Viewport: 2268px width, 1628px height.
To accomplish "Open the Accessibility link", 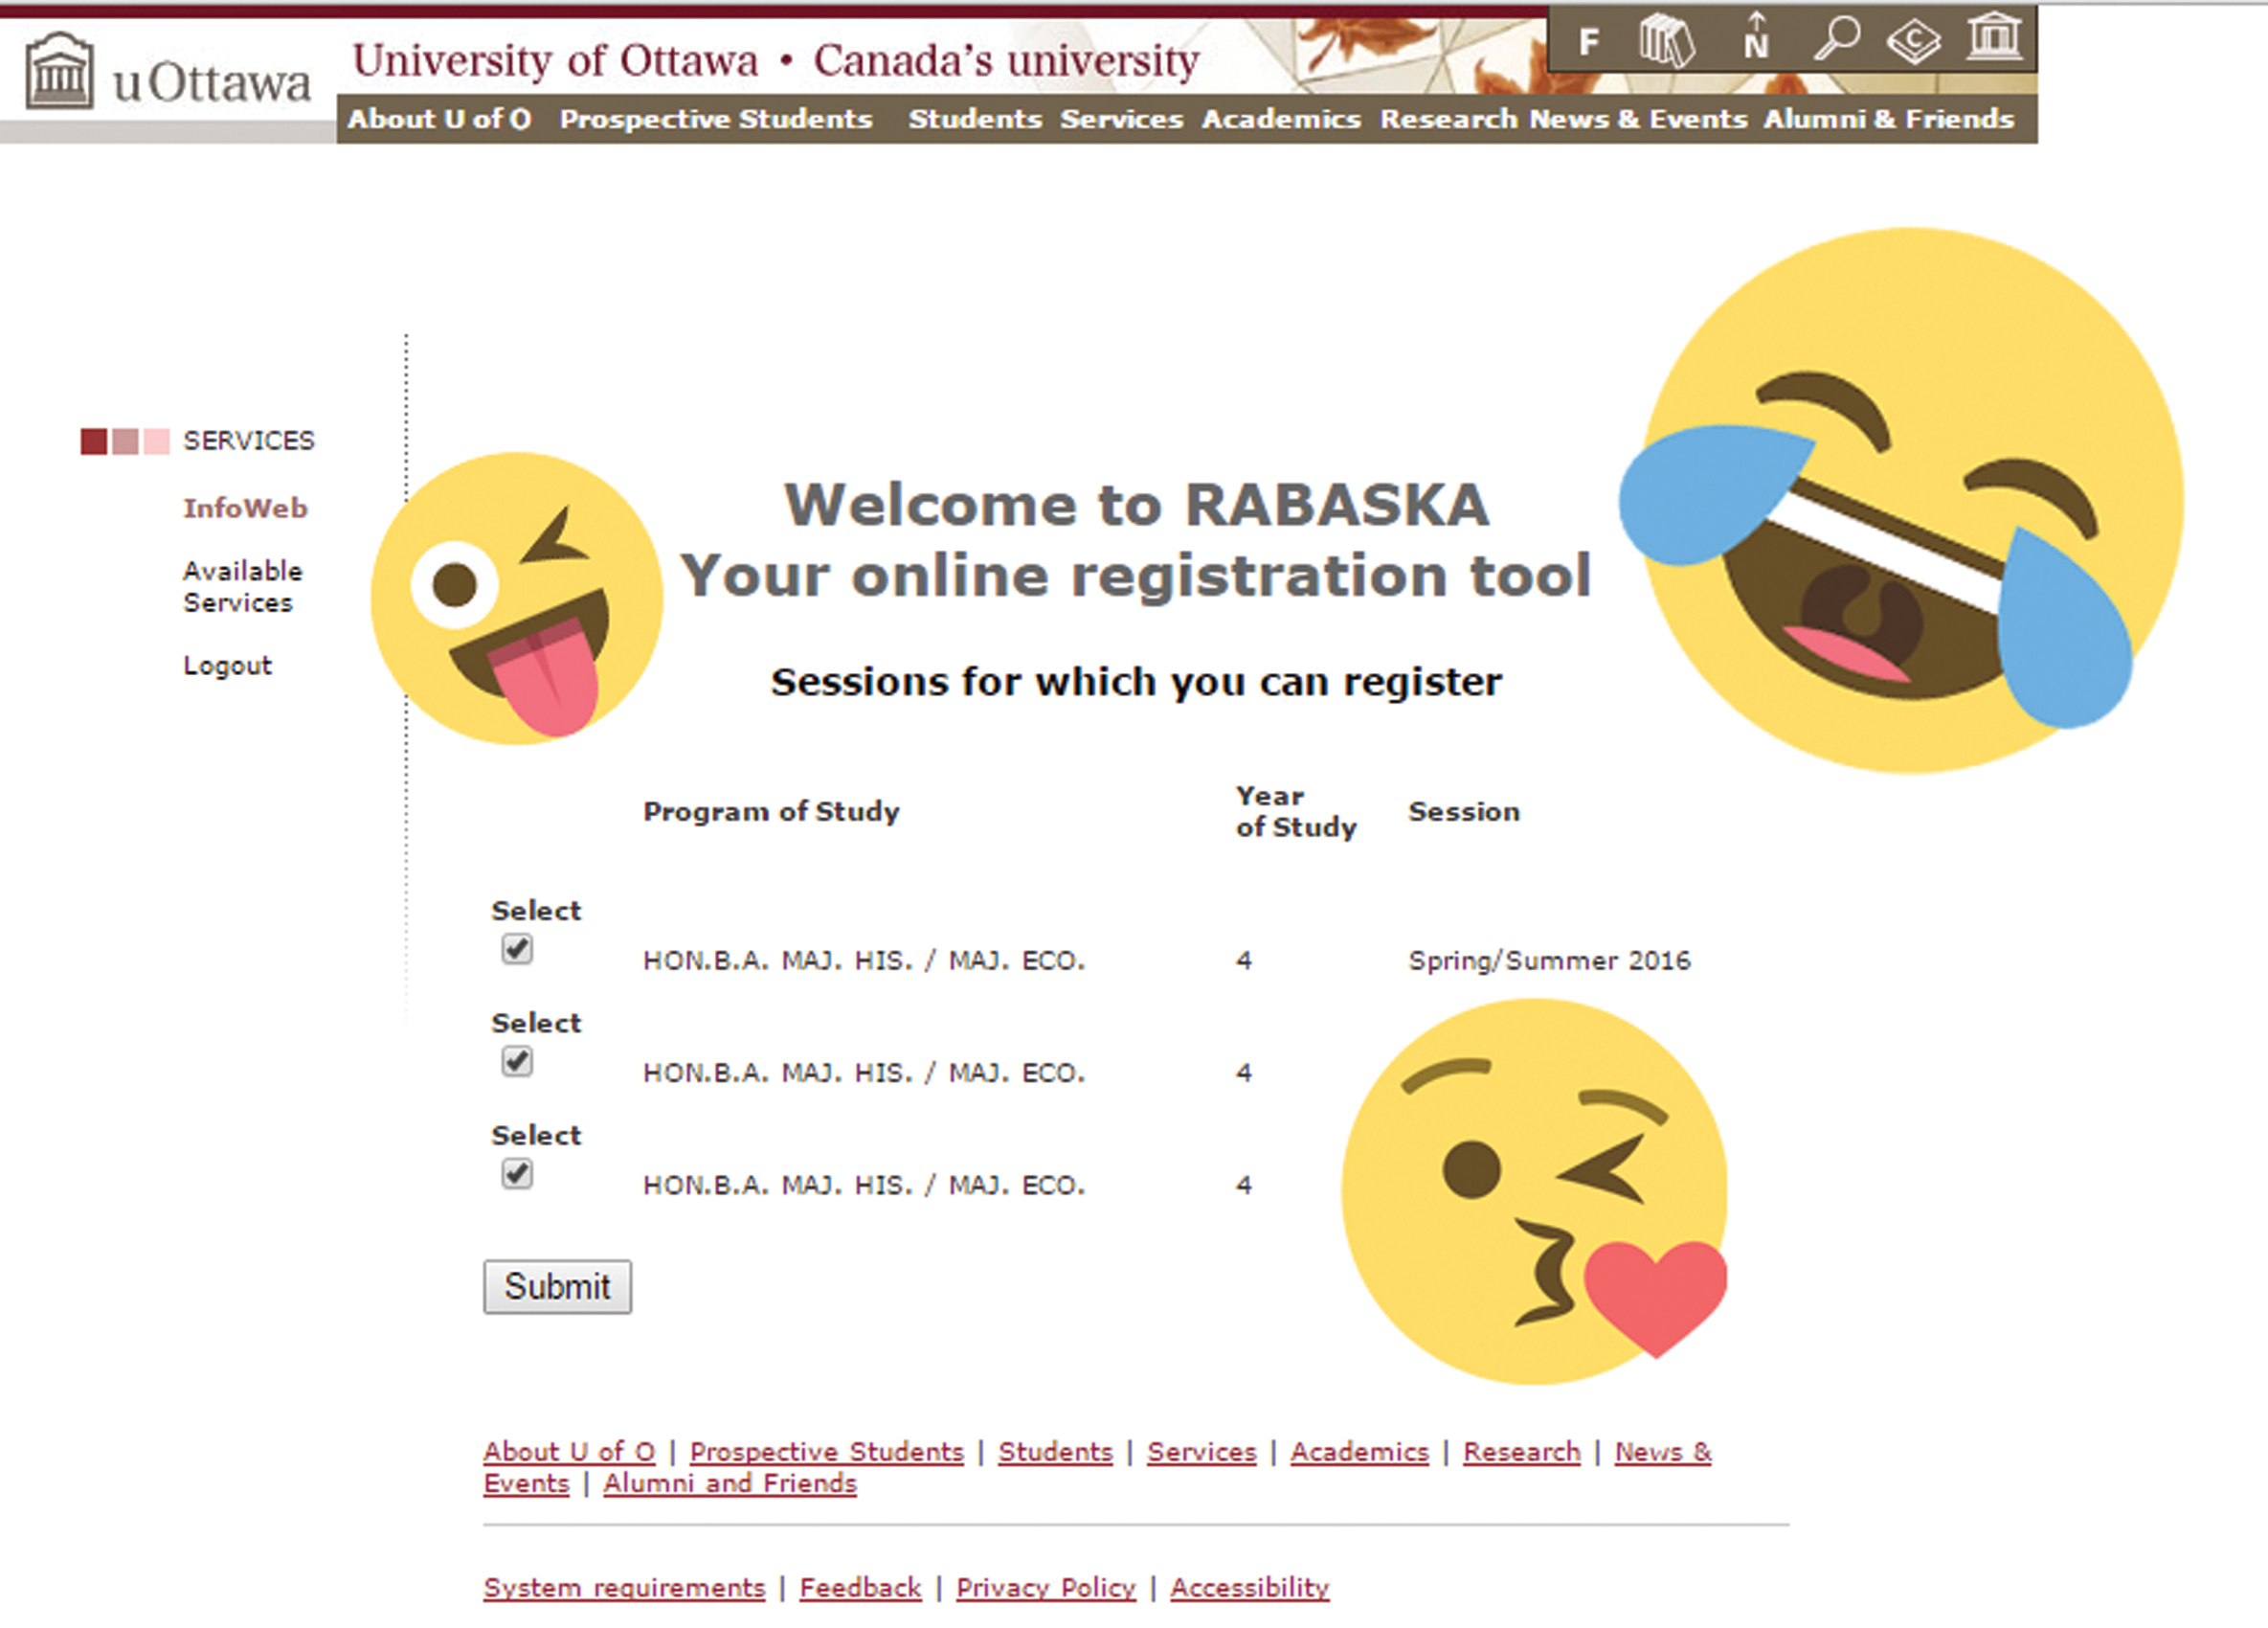I will 1250,1588.
